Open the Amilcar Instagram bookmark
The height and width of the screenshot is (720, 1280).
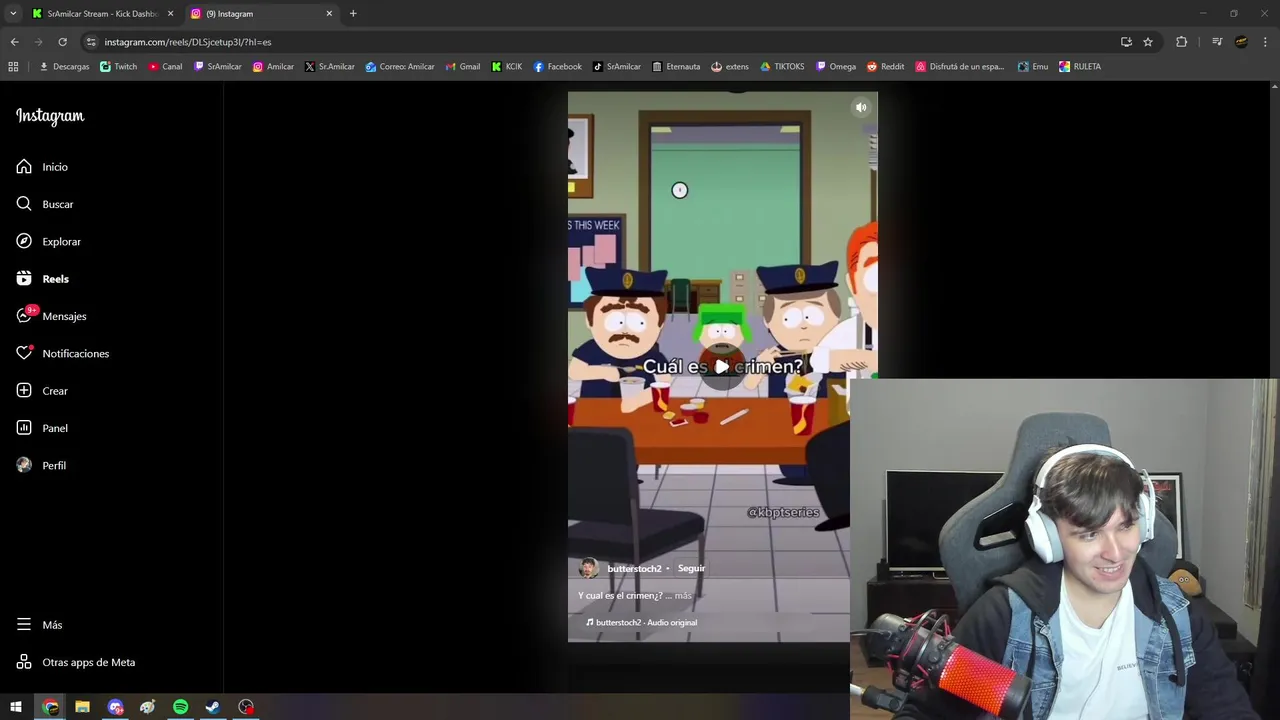273,67
